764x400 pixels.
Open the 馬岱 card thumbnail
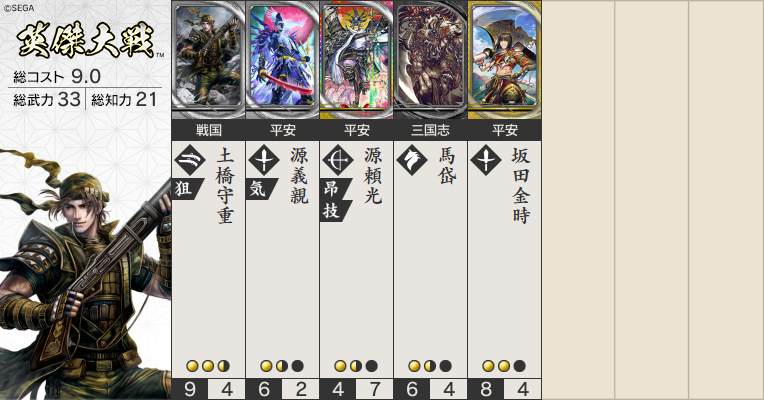pyautogui.click(x=431, y=59)
